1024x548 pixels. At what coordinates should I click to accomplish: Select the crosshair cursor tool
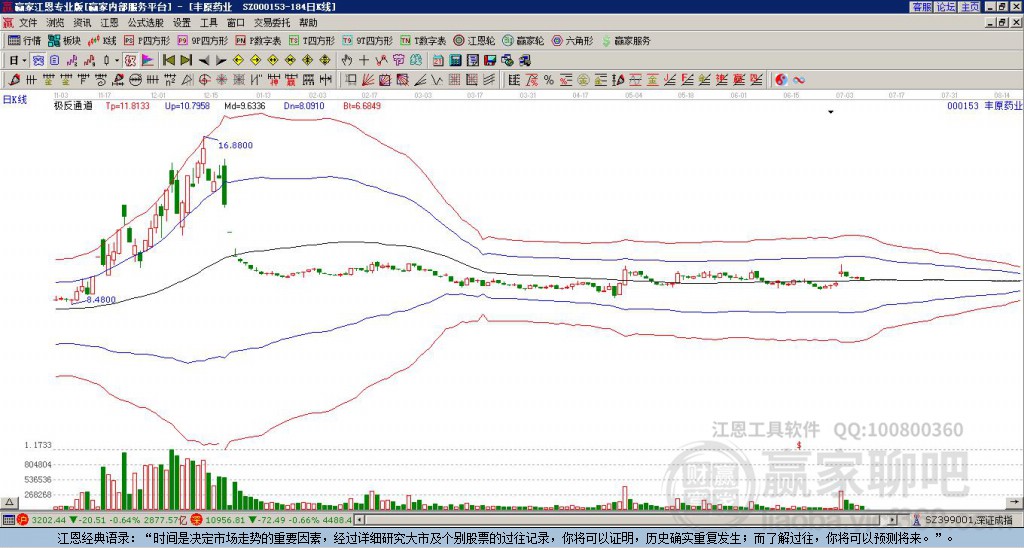click(364, 61)
